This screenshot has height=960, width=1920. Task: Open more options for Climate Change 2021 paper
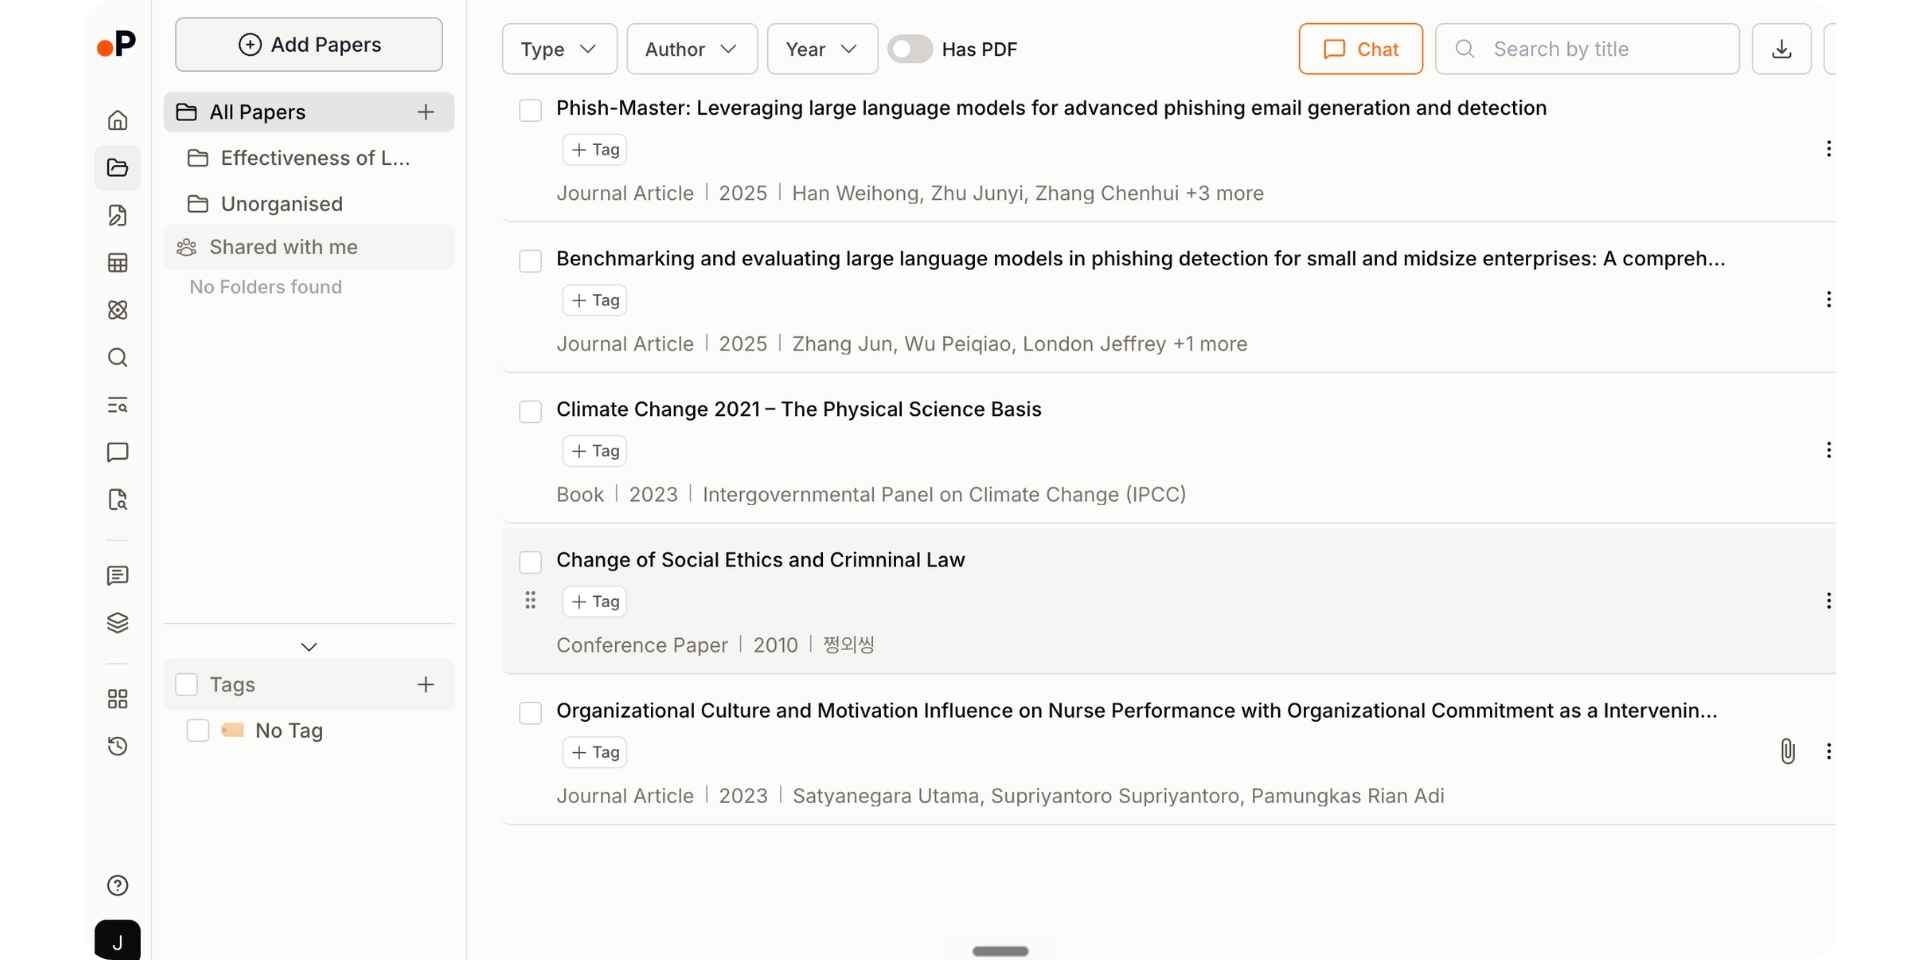tap(1828, 450)
